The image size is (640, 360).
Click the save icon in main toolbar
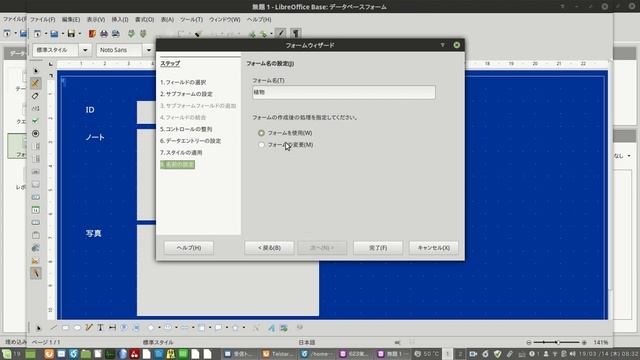point(71,33)
